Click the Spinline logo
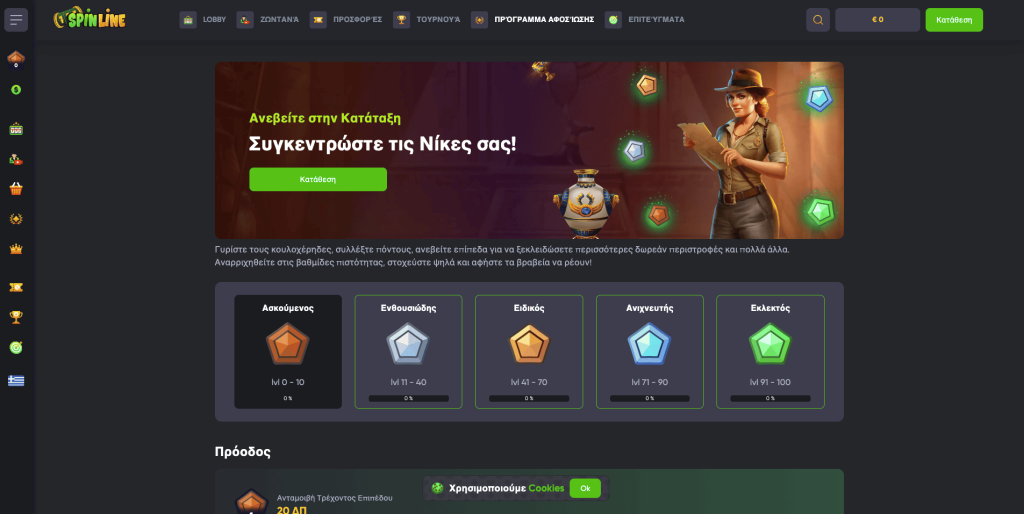 tap(89, 18)
